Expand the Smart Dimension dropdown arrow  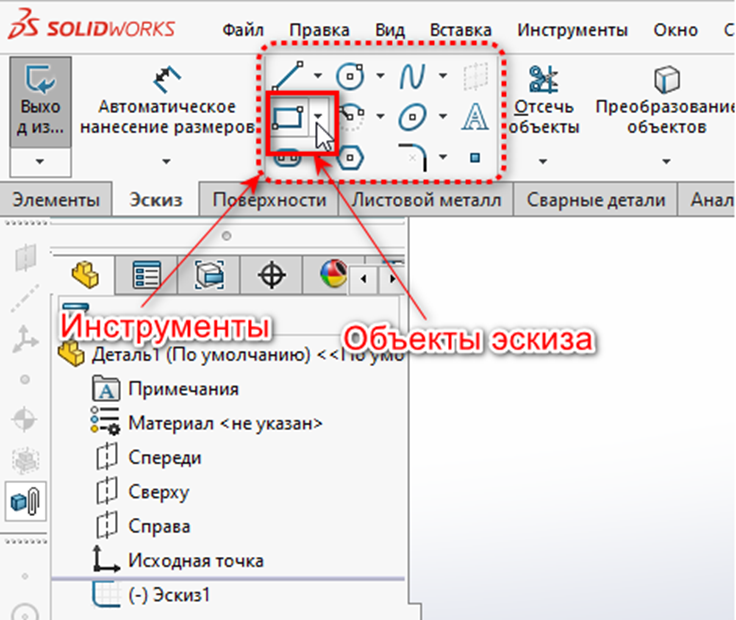[x=166, y=161]
